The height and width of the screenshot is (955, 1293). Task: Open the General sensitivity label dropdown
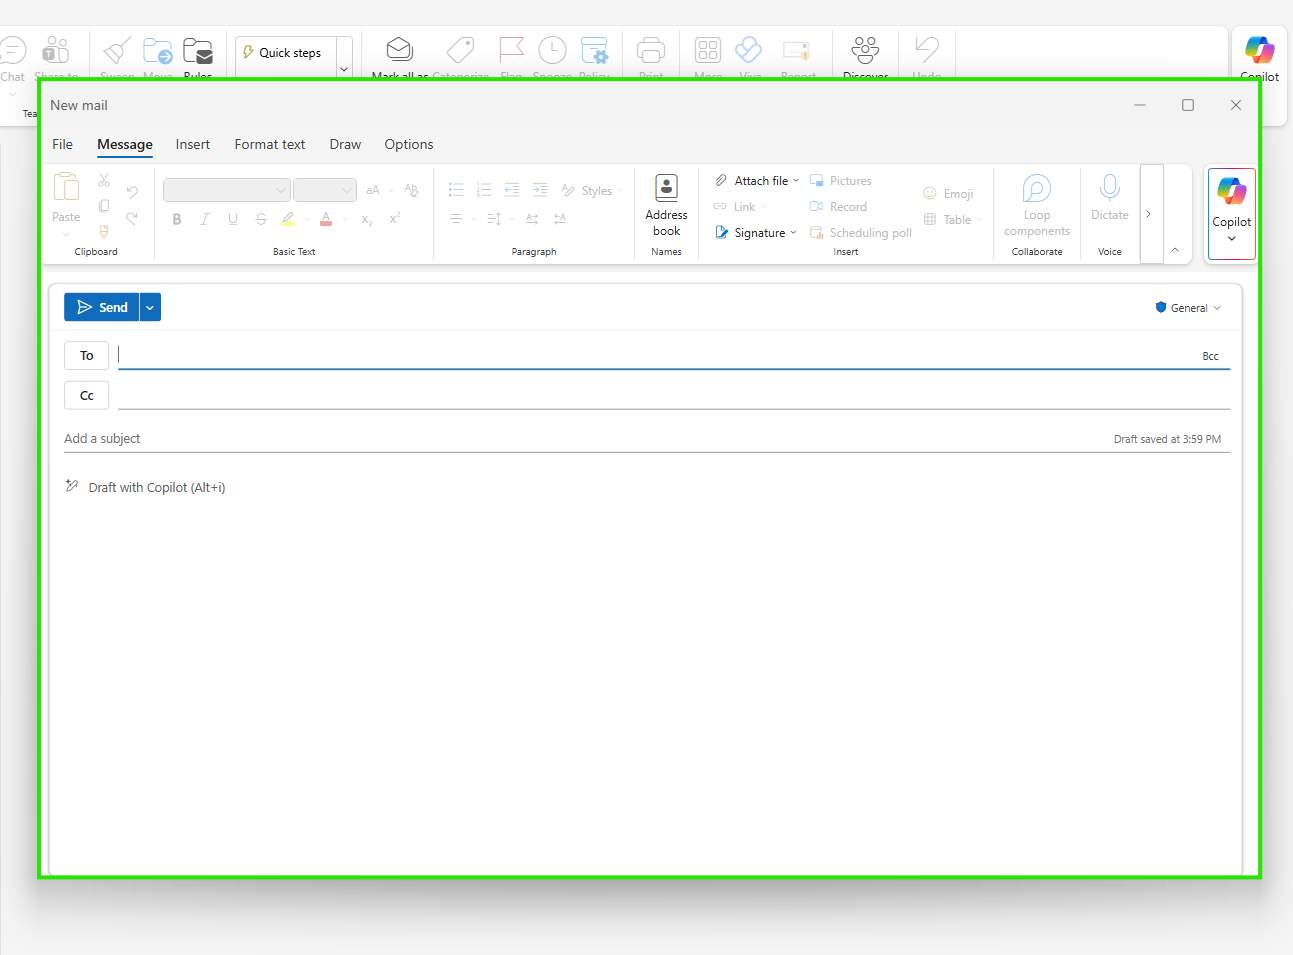click(1188, 308)
